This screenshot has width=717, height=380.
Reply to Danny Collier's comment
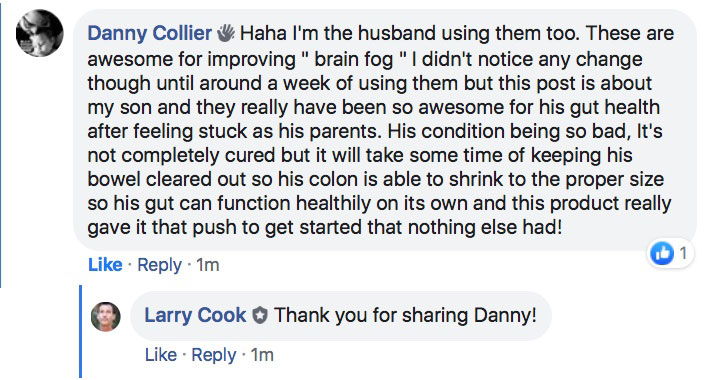160,265
